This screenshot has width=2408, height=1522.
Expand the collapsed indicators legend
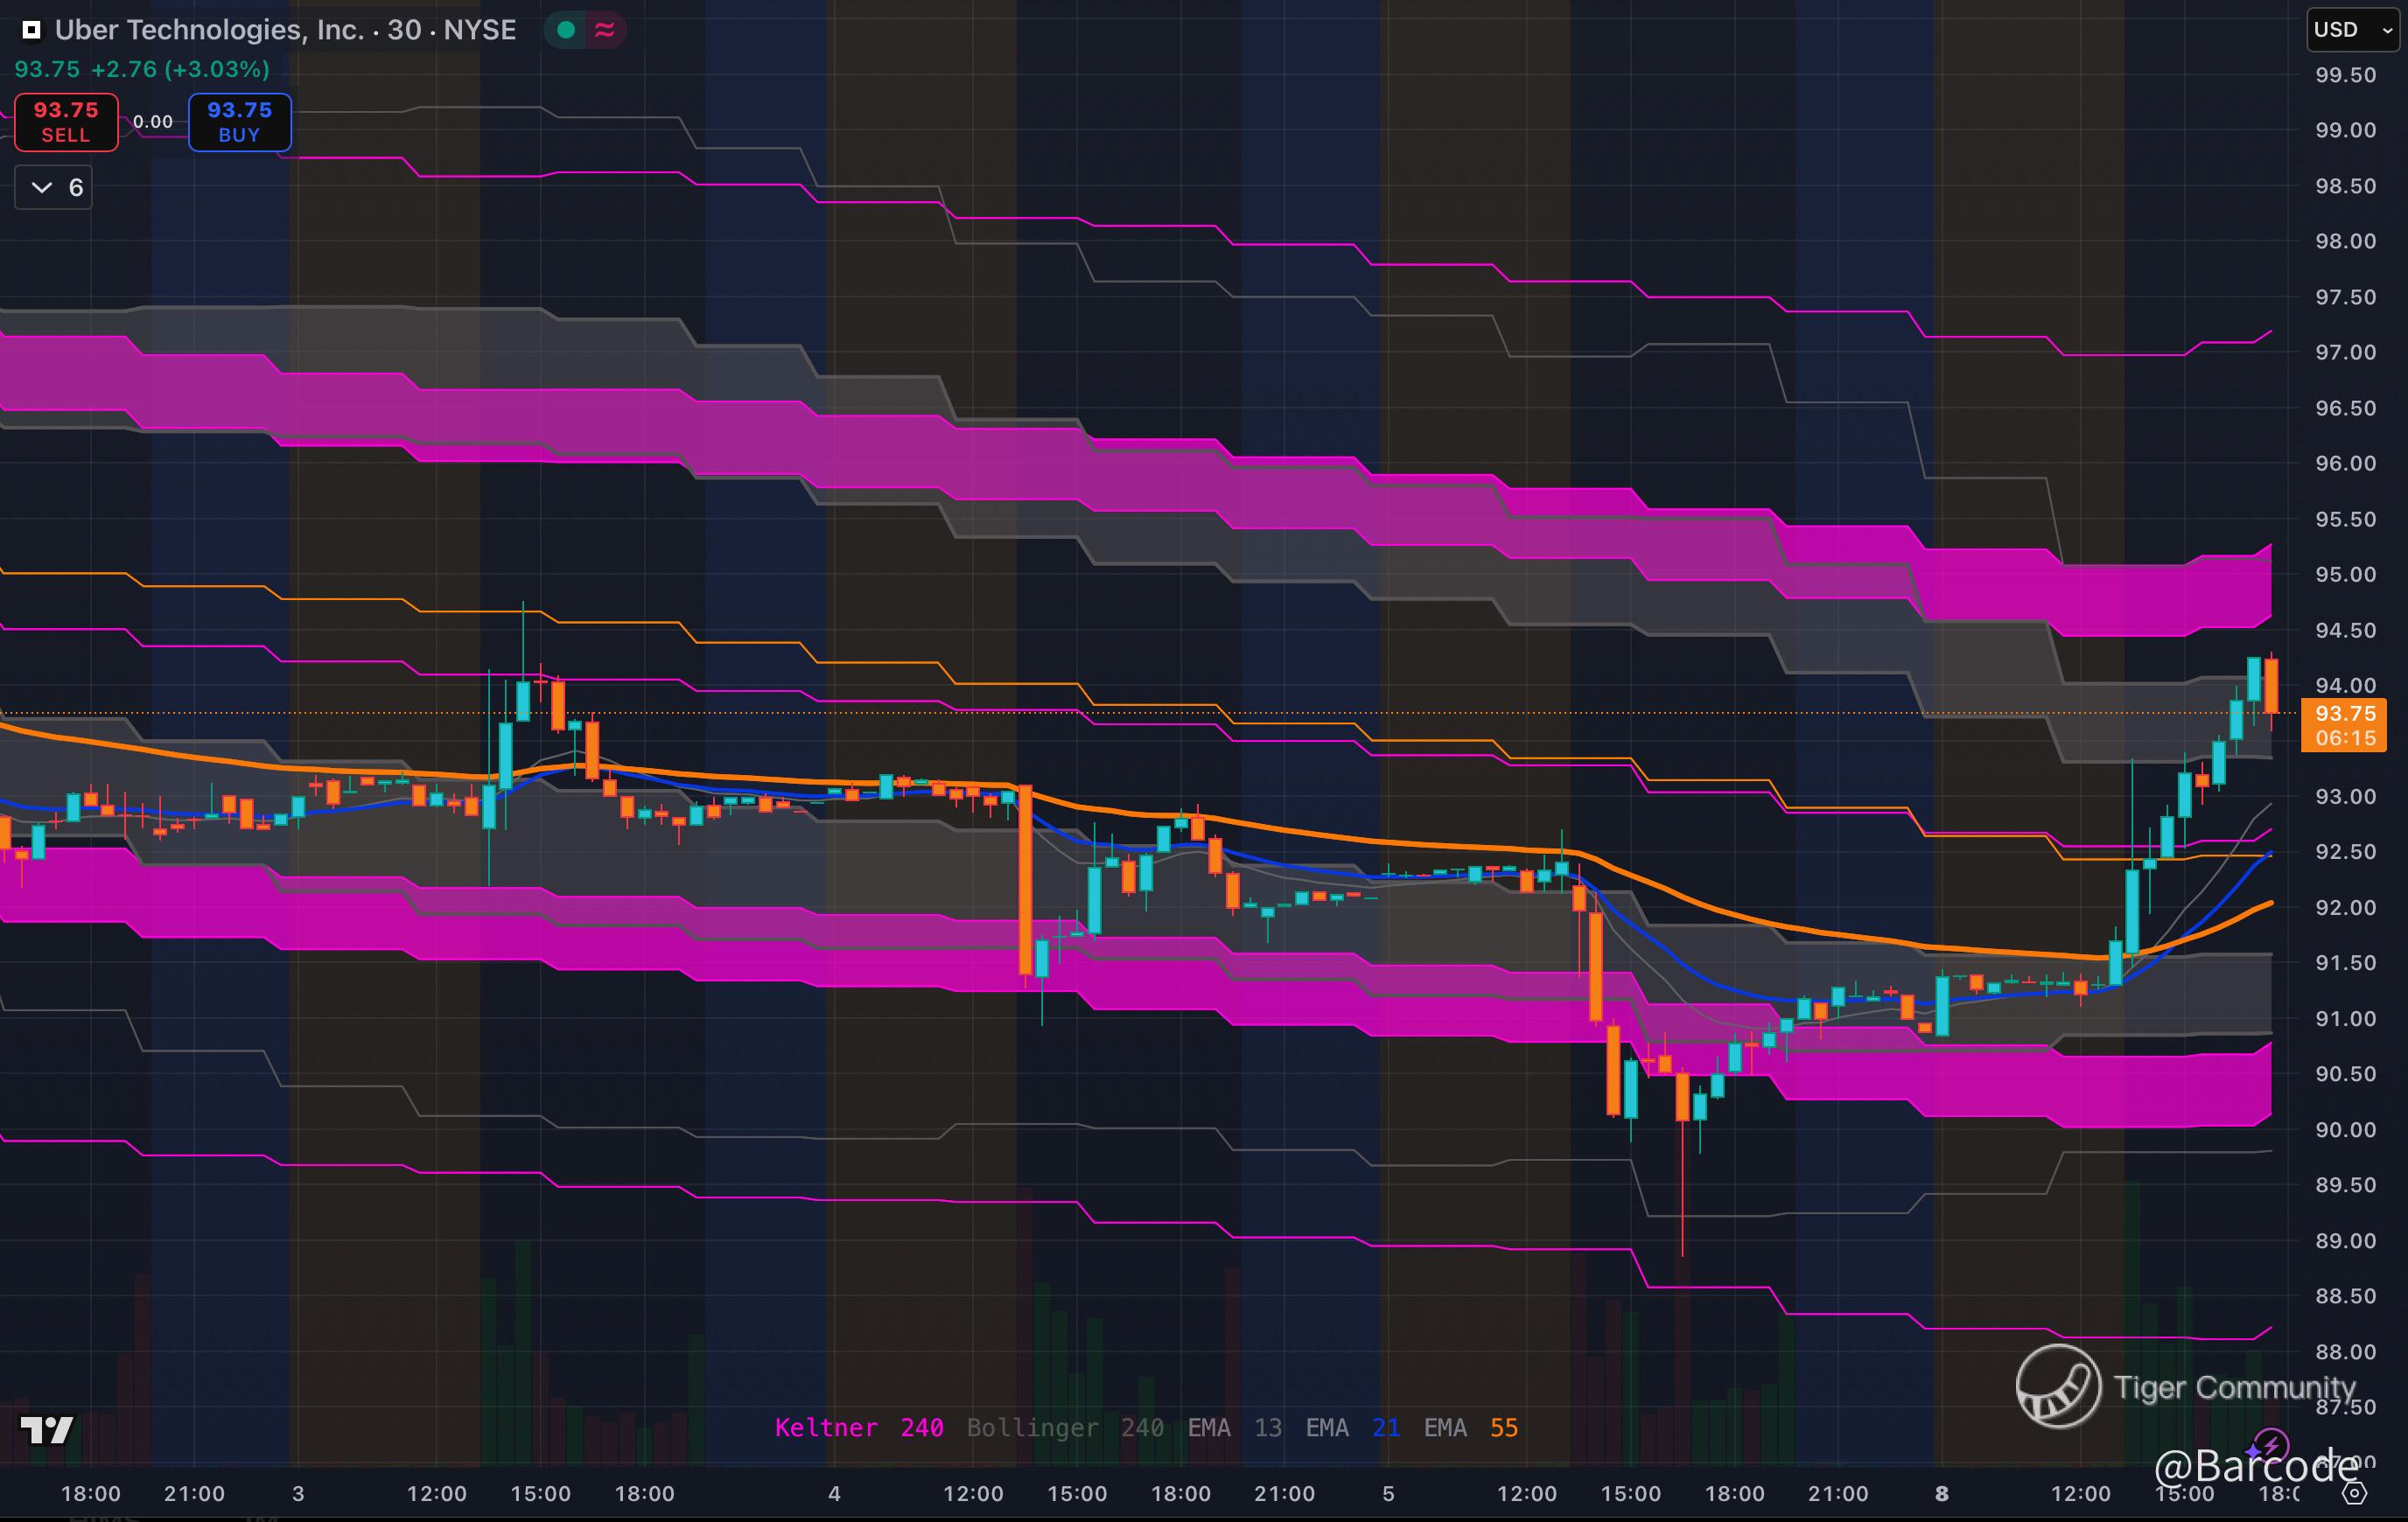tap(54, 187)
